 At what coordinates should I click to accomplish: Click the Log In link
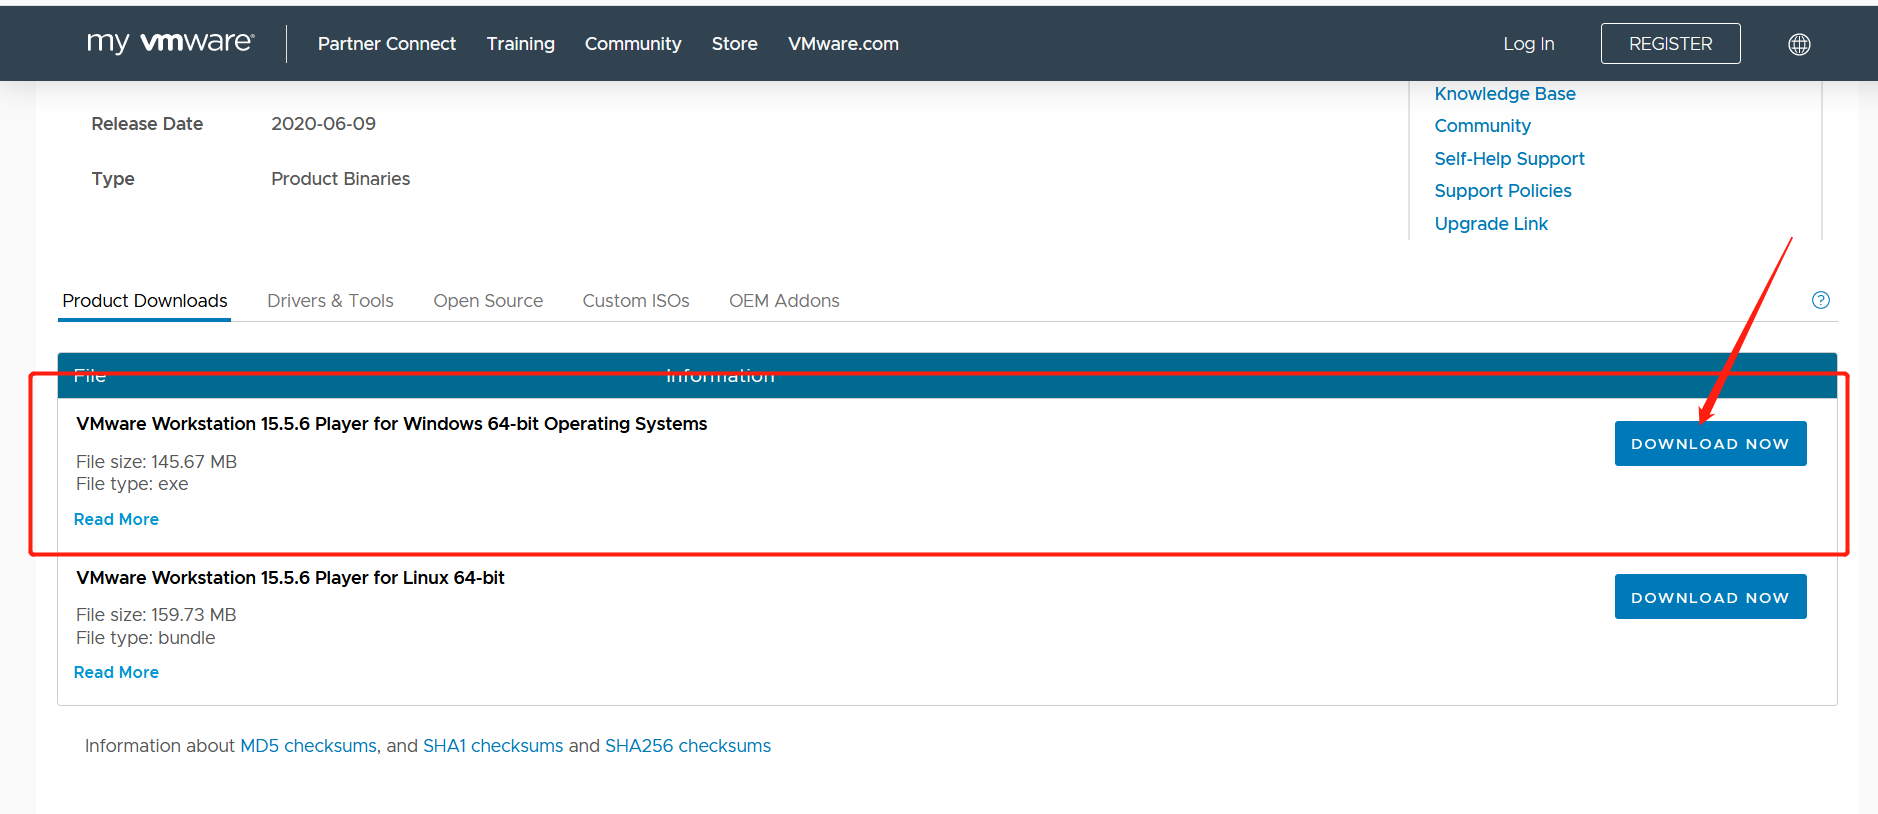(x=1528, y=44)
